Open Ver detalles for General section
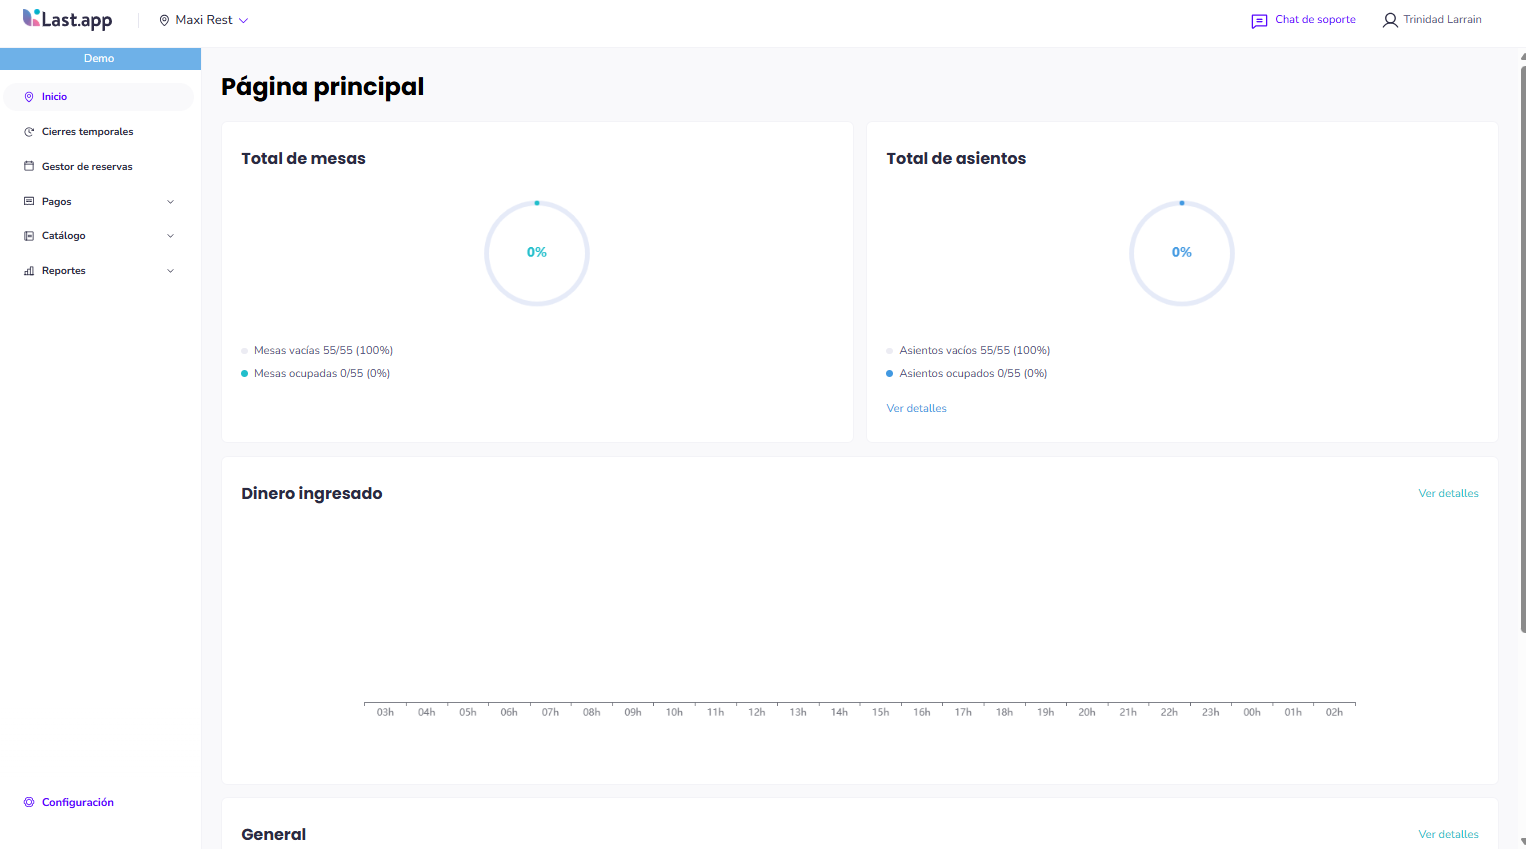Image resolution: width=1526 pixels, height=849 pixels. 1448,834
